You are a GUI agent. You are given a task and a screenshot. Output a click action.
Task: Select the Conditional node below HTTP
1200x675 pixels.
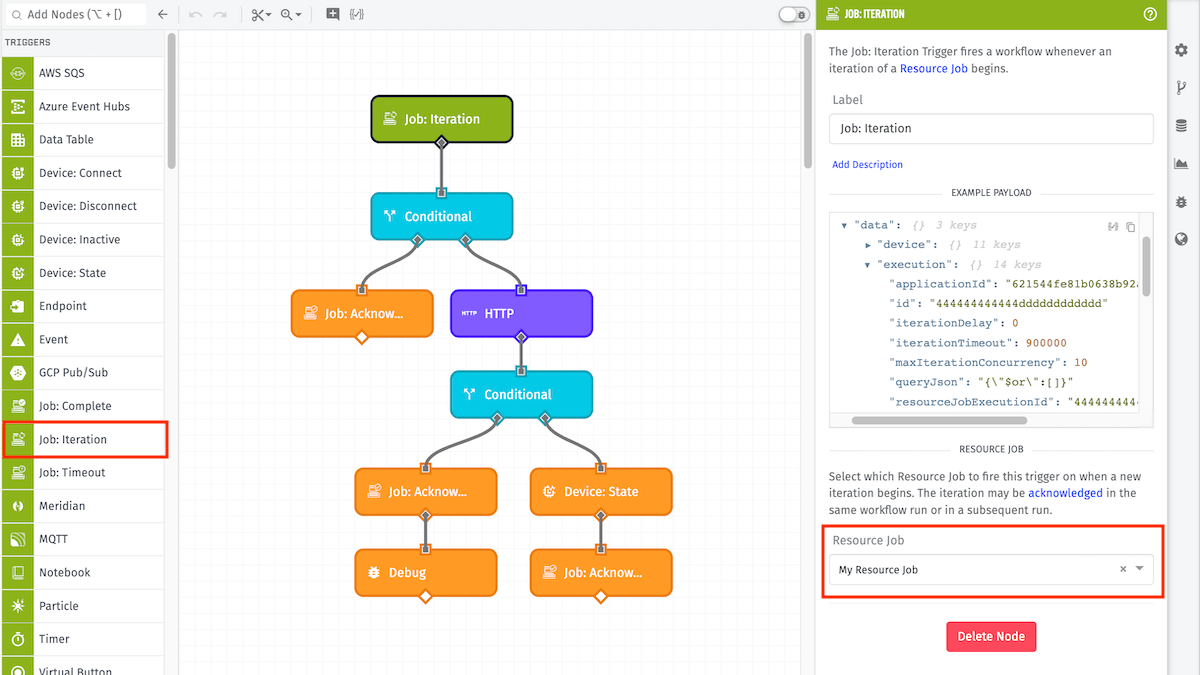(521, 394)
